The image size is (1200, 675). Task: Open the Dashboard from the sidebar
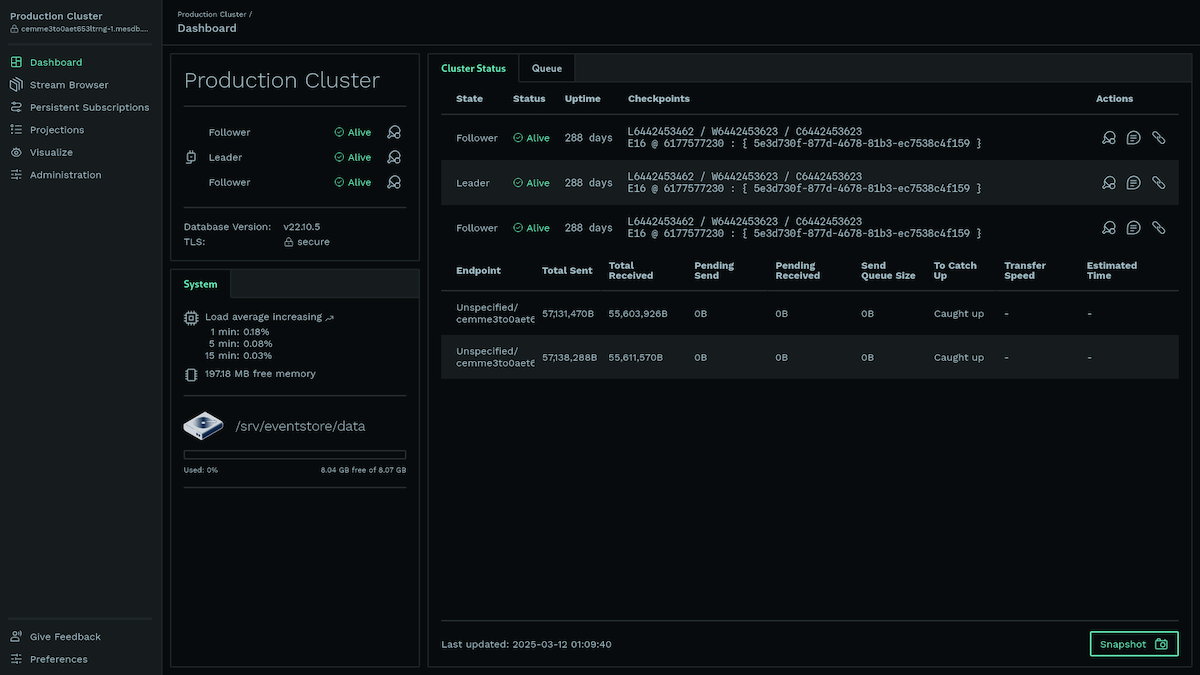[x=47, y=61]
